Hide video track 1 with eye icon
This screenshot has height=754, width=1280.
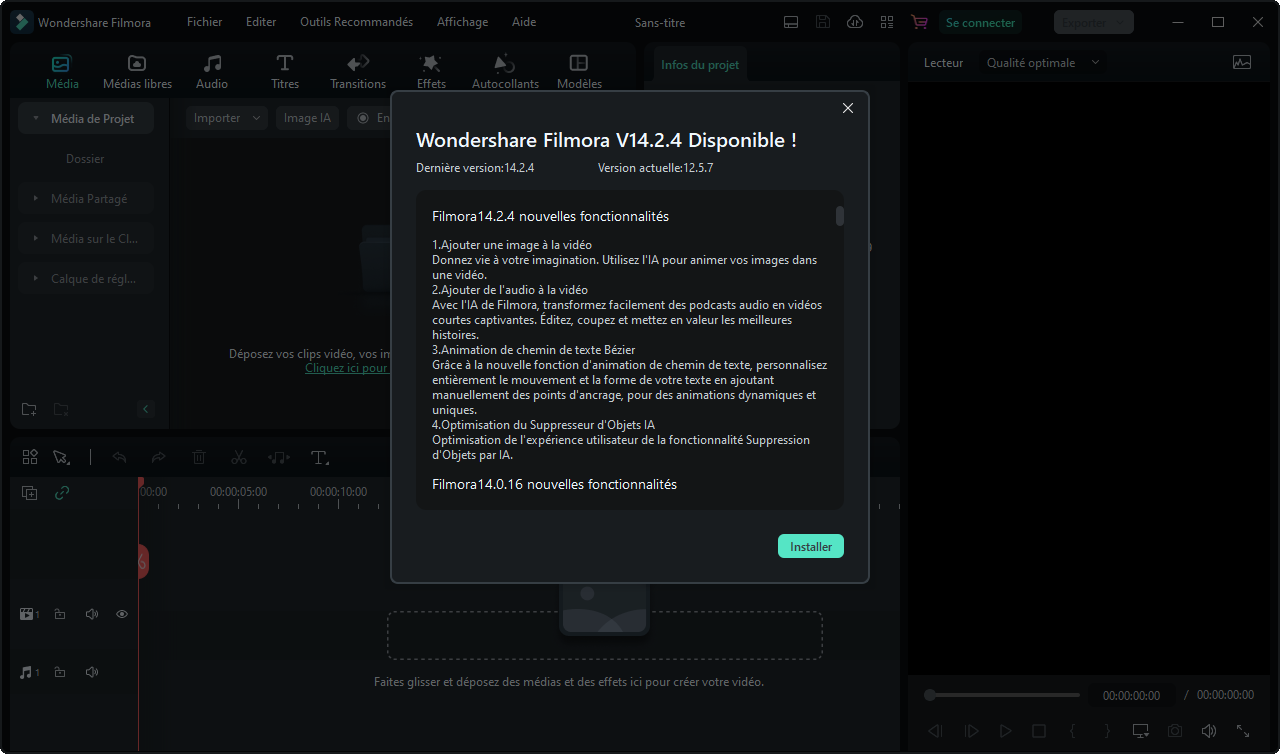tap(122, 614)
